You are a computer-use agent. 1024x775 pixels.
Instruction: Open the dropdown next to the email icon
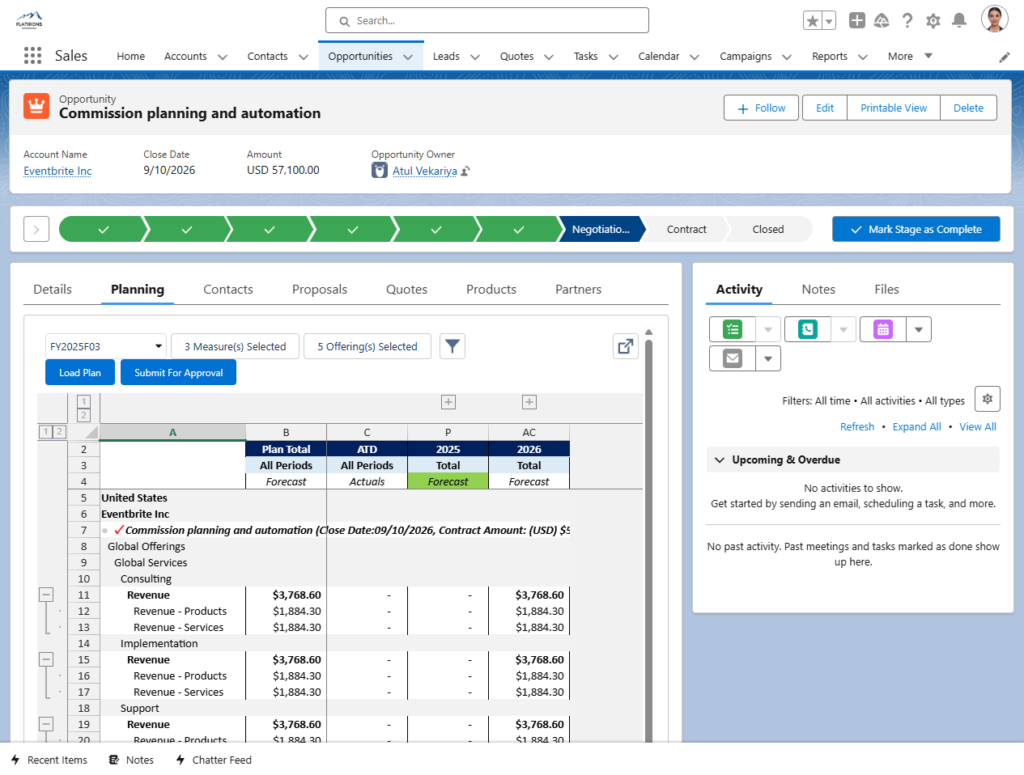[768, 358]
